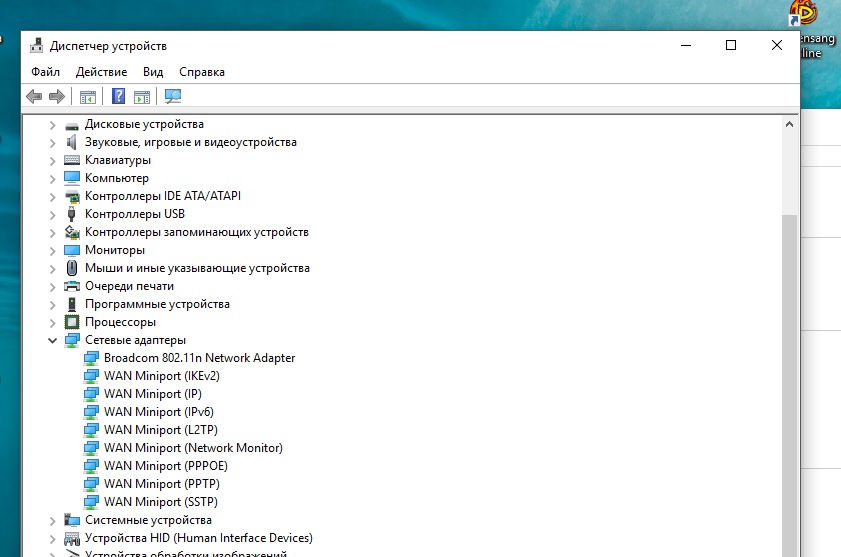Expand the Устройства HID node
Viewport: 841px width, 557px height.
pyautogui.click(x=52, y=538)
